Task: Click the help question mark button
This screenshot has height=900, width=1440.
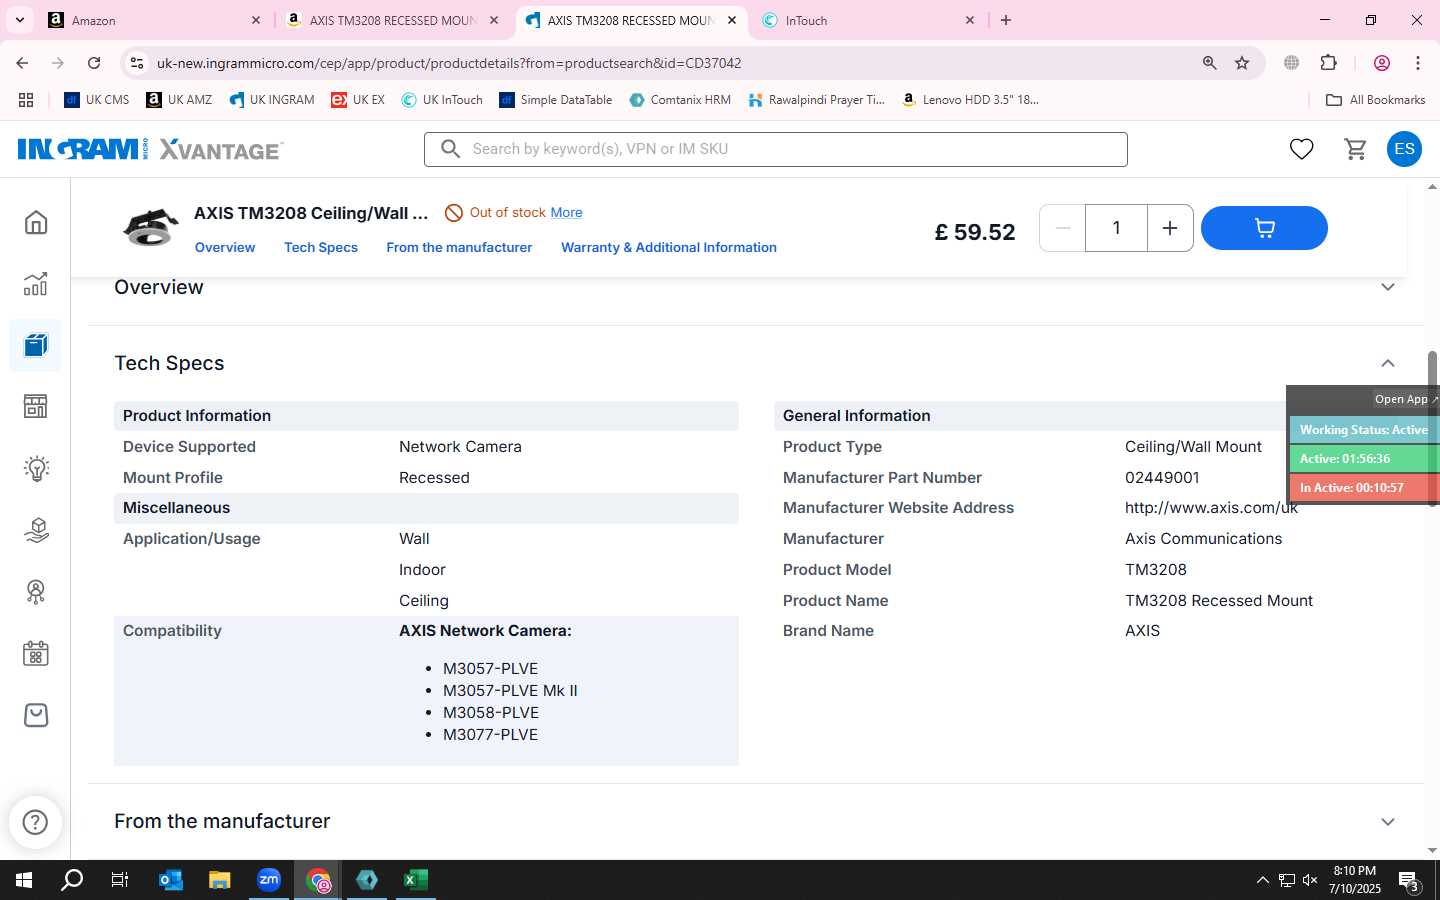Action: 36,822
